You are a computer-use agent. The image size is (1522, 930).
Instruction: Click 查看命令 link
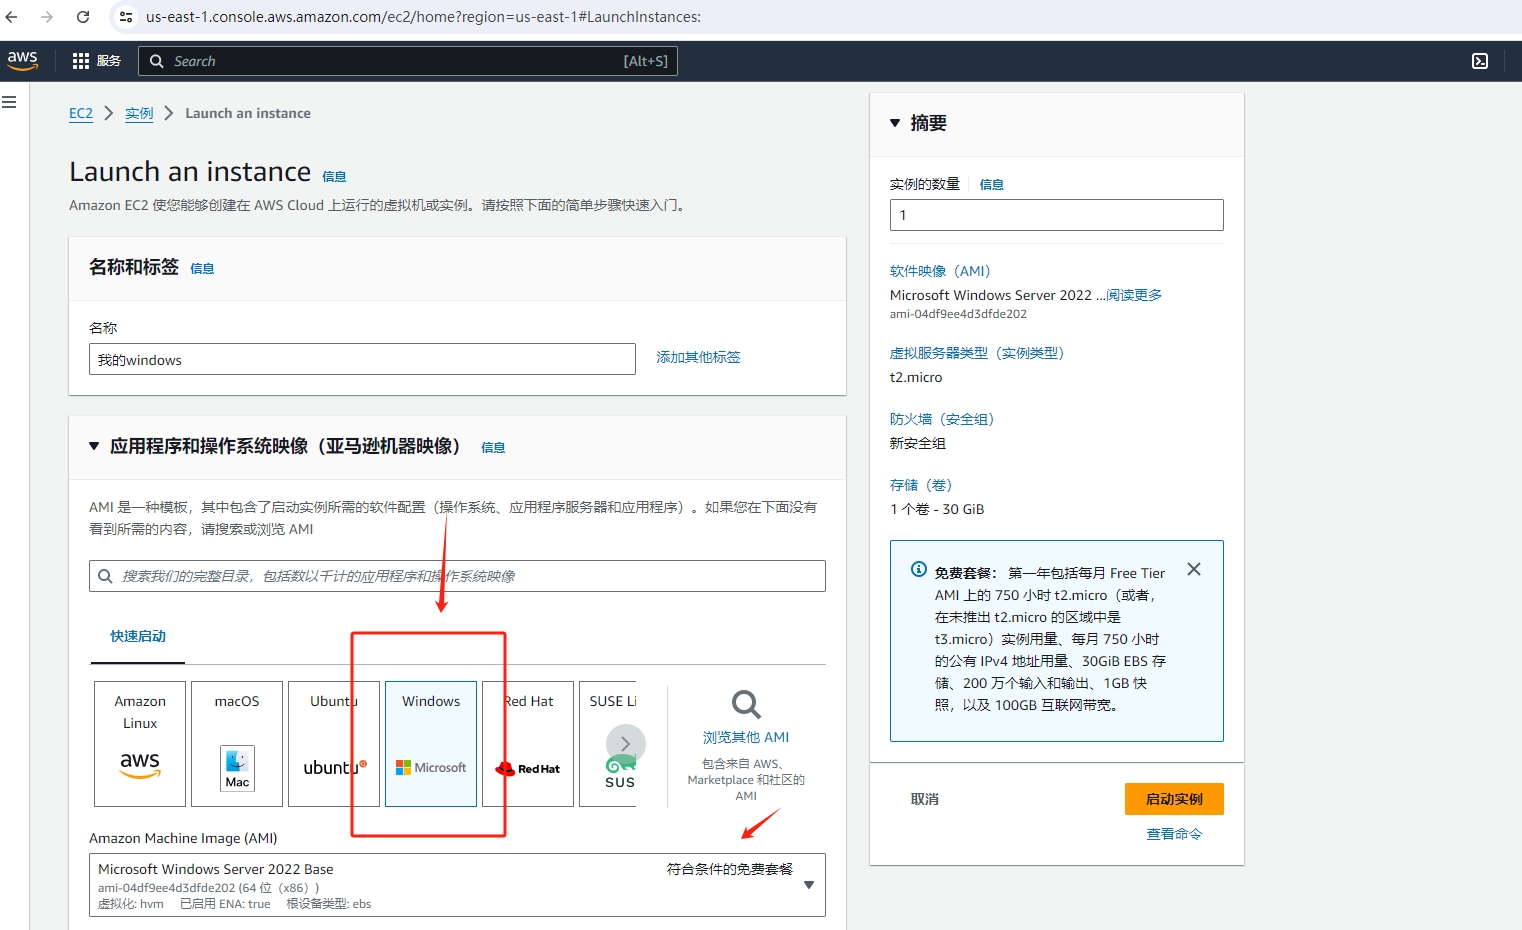point(1174,834)
